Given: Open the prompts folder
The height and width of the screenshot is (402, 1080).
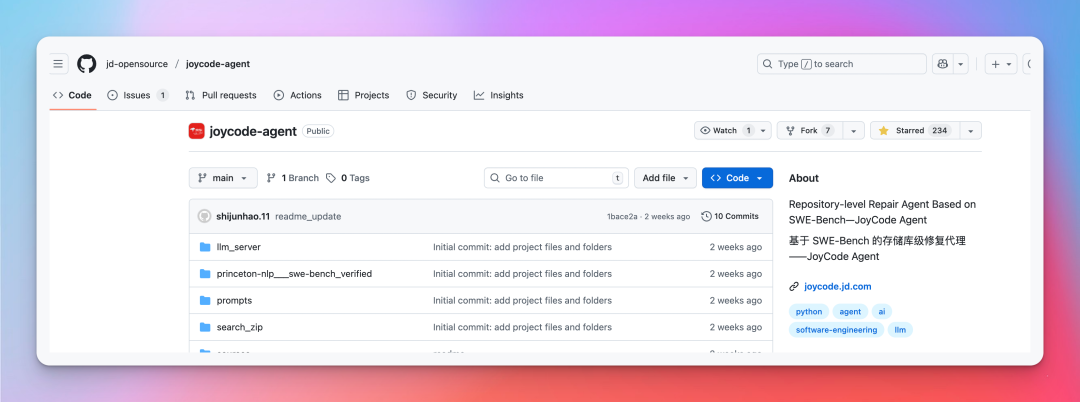Looking at the screenshot, I should pos(234,300).
